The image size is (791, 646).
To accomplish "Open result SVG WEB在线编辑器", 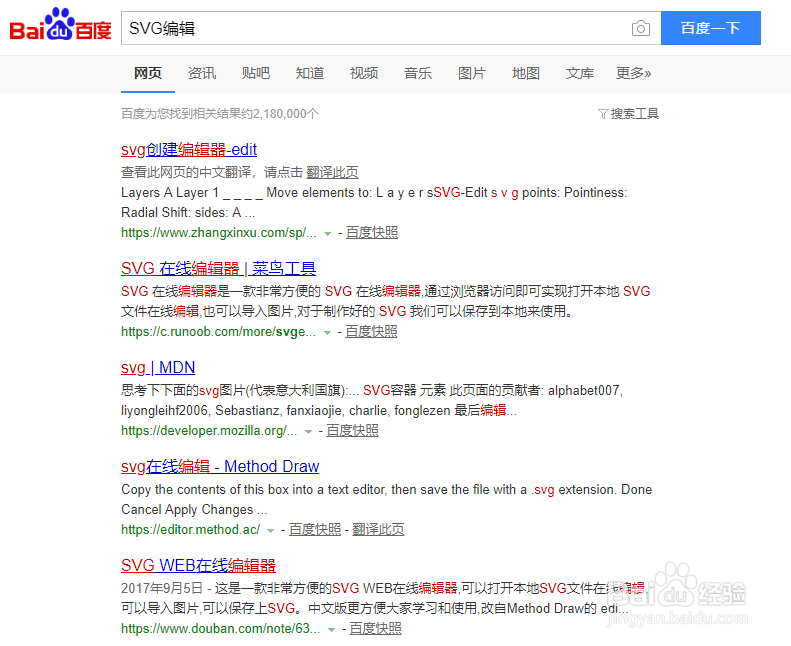I will (x=198, y=566).
